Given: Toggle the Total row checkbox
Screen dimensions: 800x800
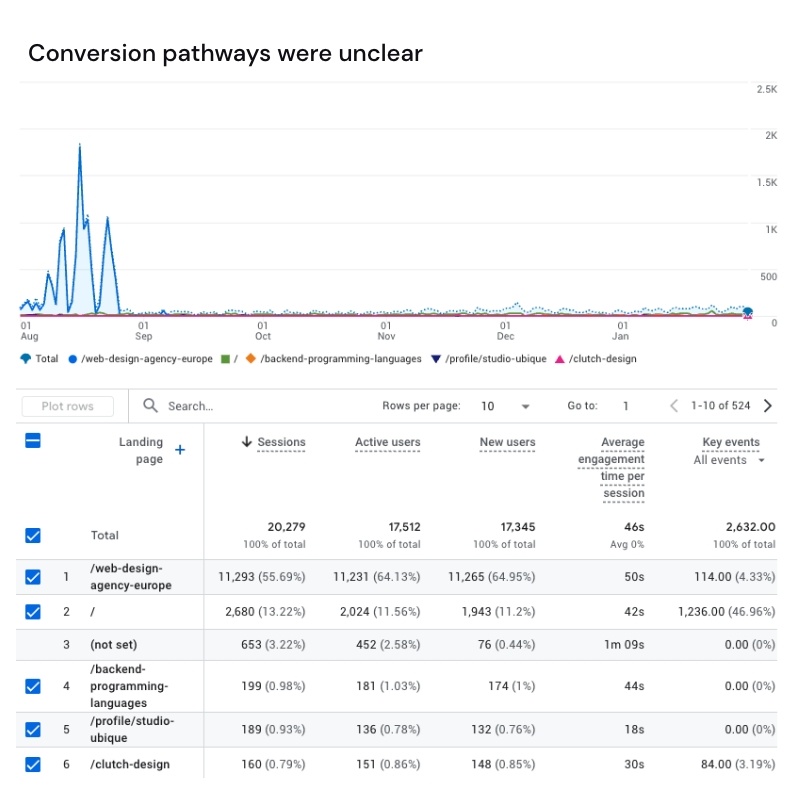Looking at the screenshot, I should click(x=33, y=536).
